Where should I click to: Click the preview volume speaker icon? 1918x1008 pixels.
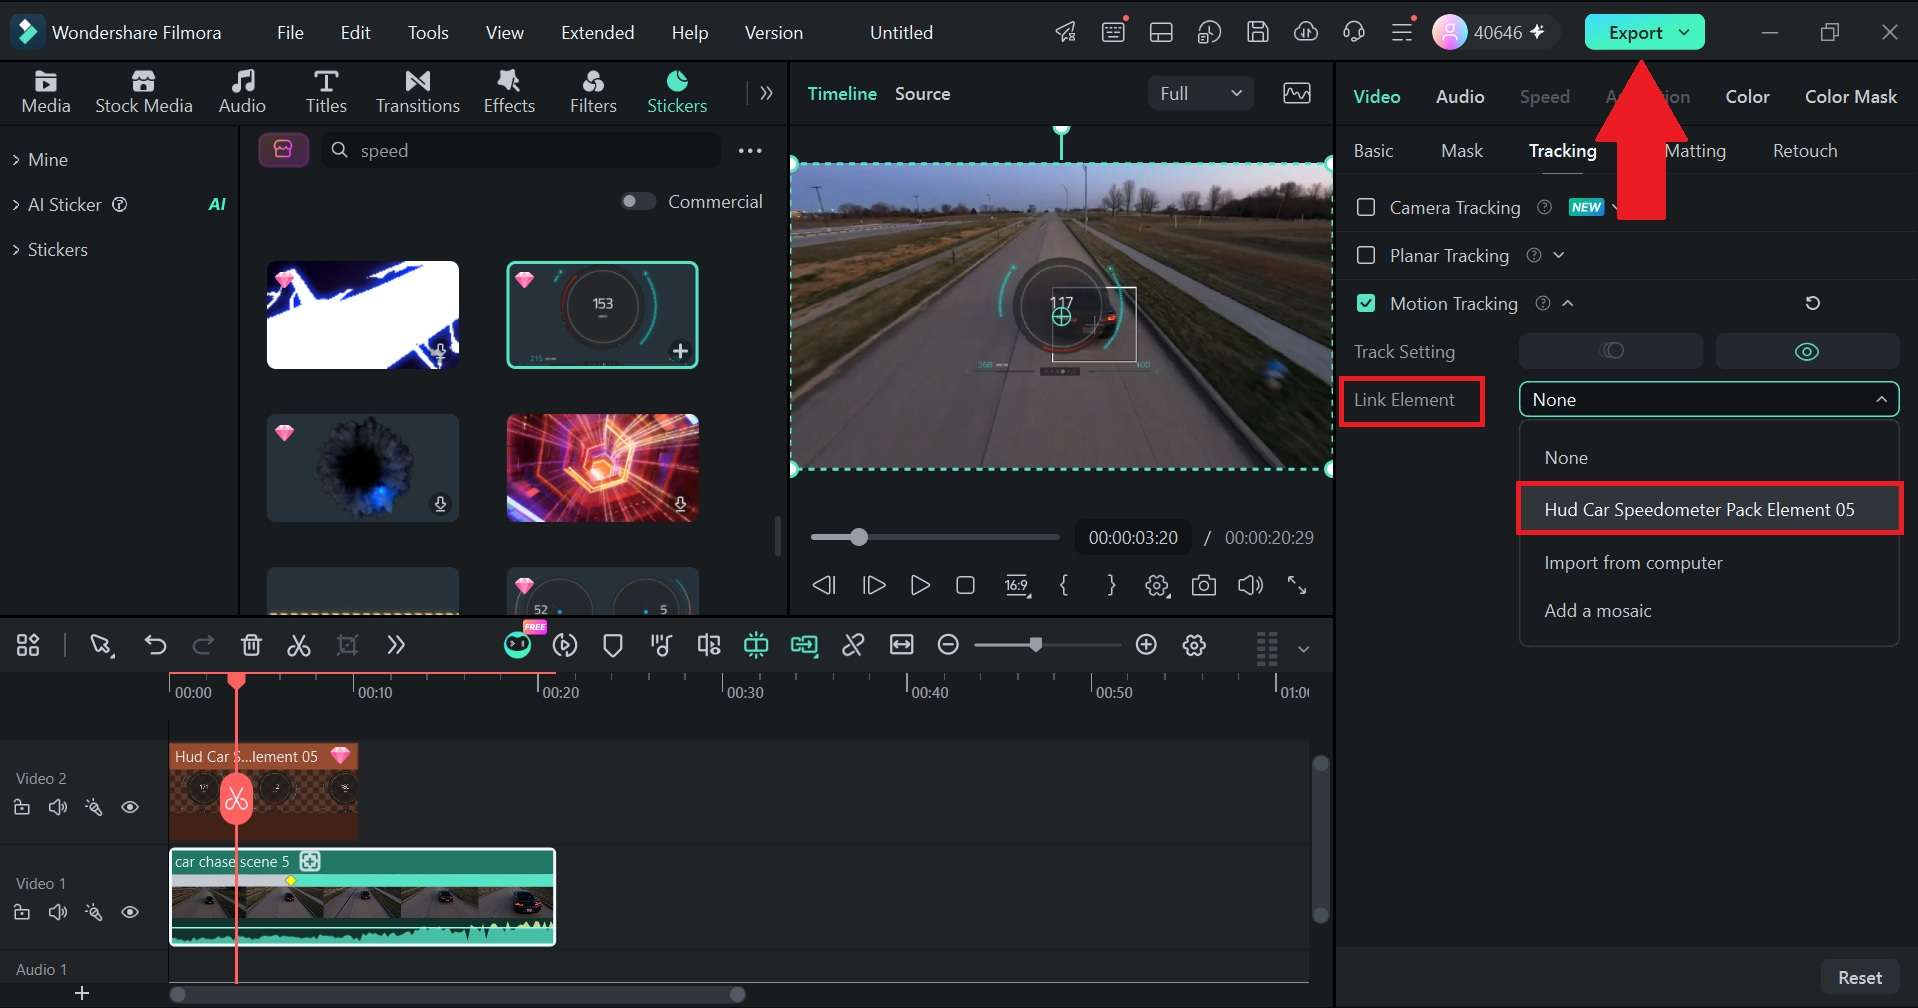pyautogui.click(x=1250, y=586)
